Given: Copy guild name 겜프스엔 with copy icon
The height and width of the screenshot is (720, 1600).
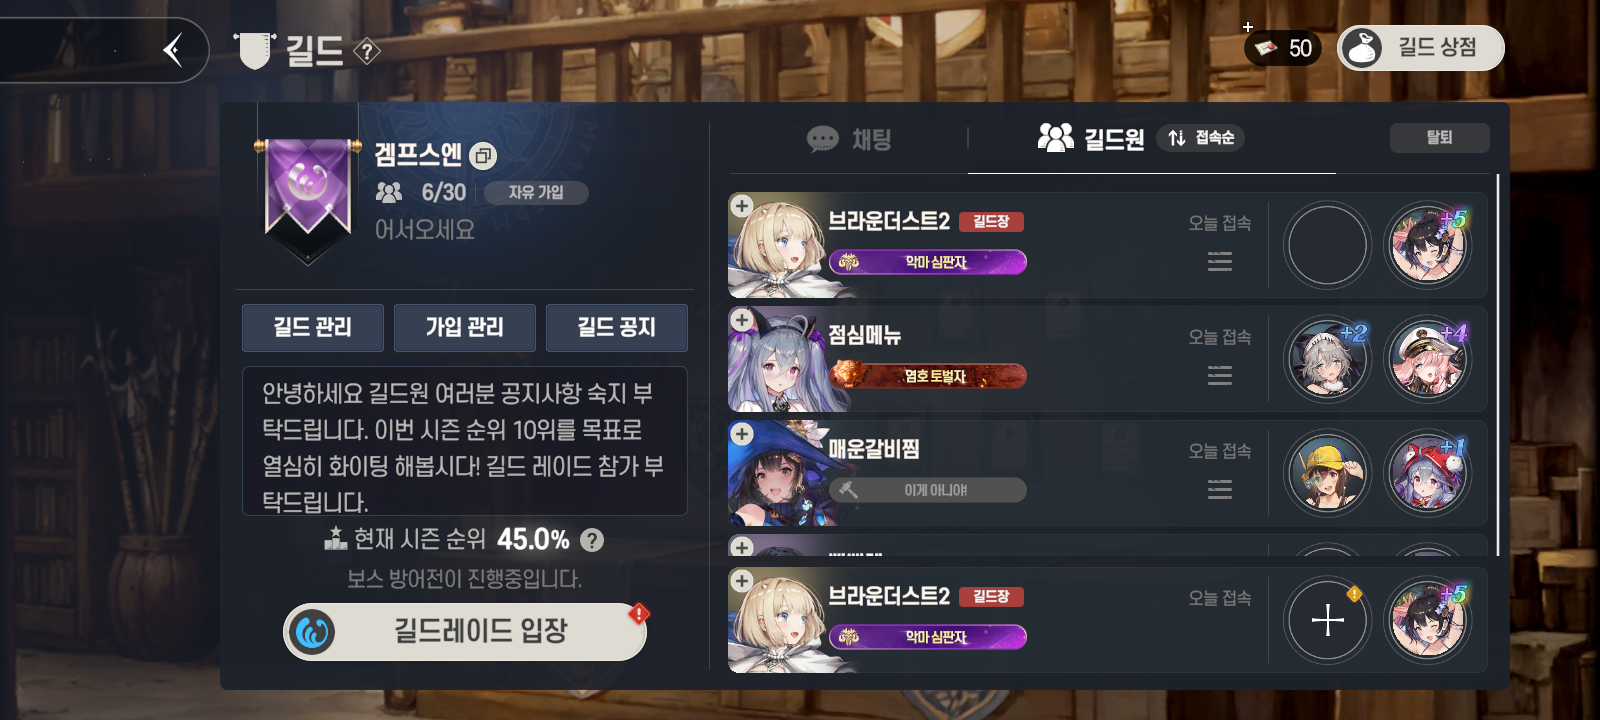Looking at the screenshot, I should pos(483,156).
